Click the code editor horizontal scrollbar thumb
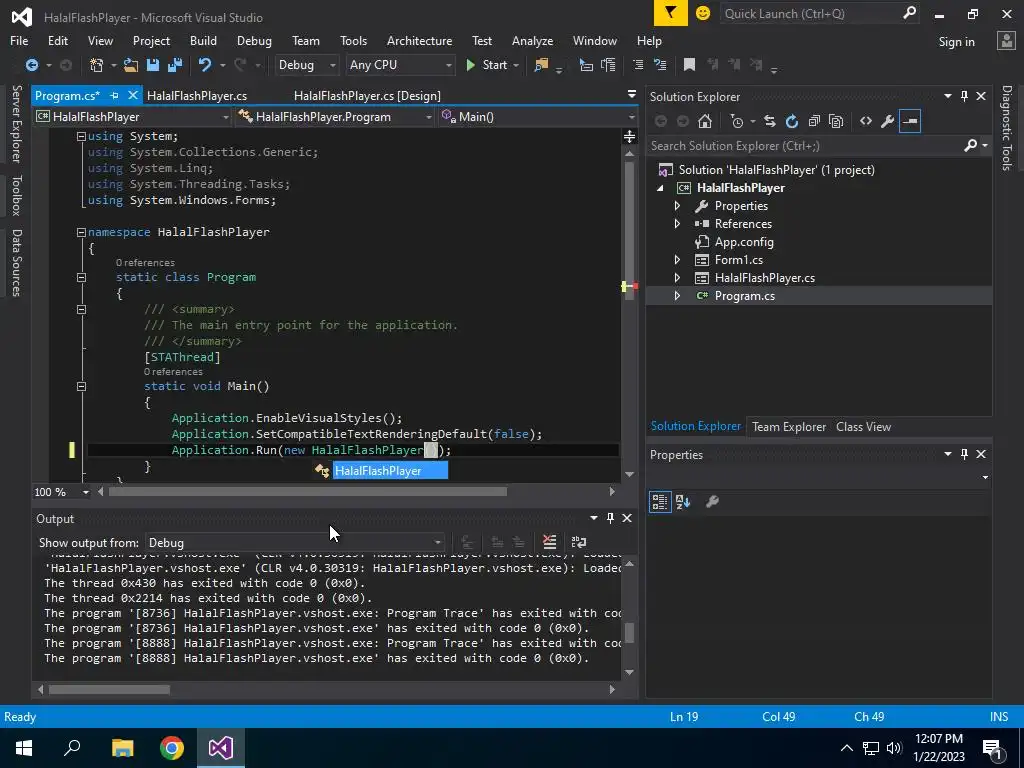The image size is (1024, 768). pyautogui.click(x=308, y=491)
